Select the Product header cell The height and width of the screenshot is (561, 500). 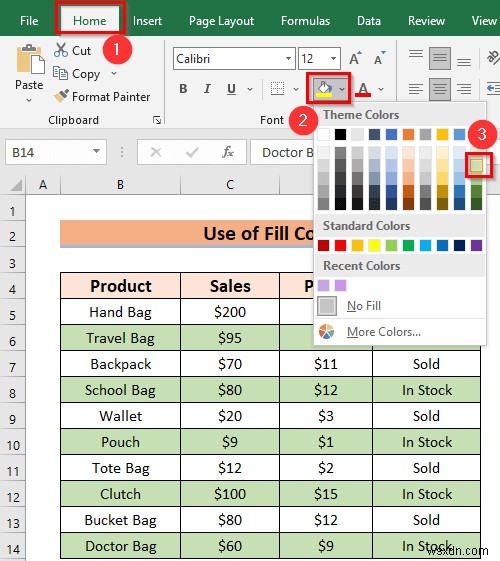(121, 286)
